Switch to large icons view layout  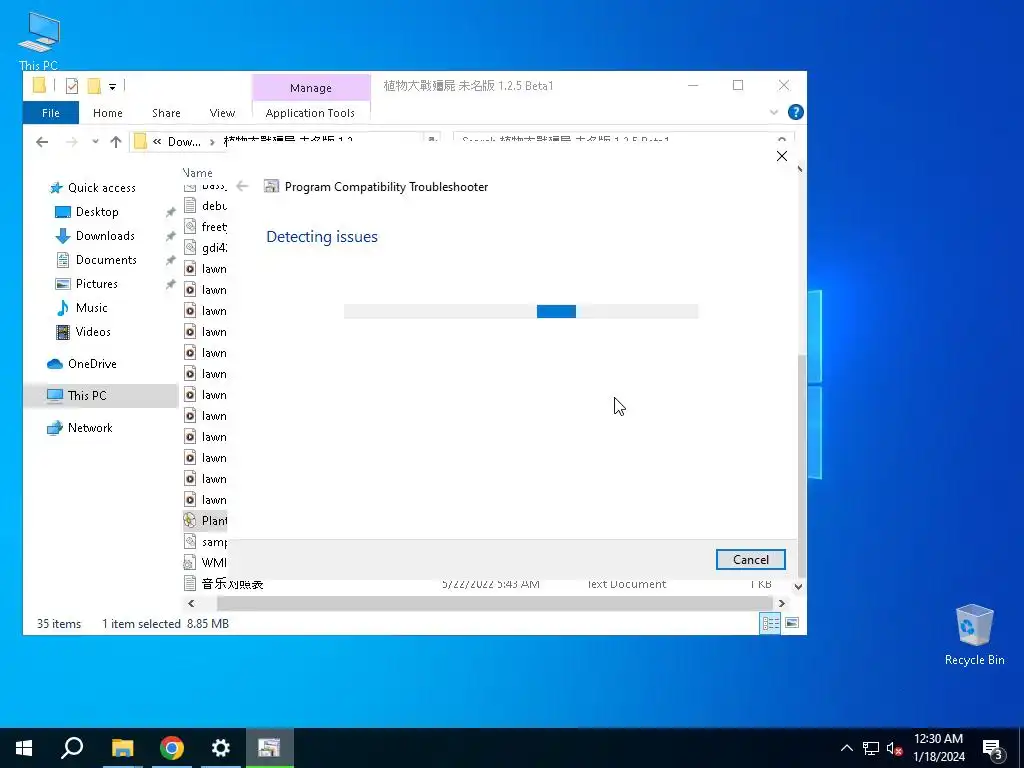click(792, 623)
